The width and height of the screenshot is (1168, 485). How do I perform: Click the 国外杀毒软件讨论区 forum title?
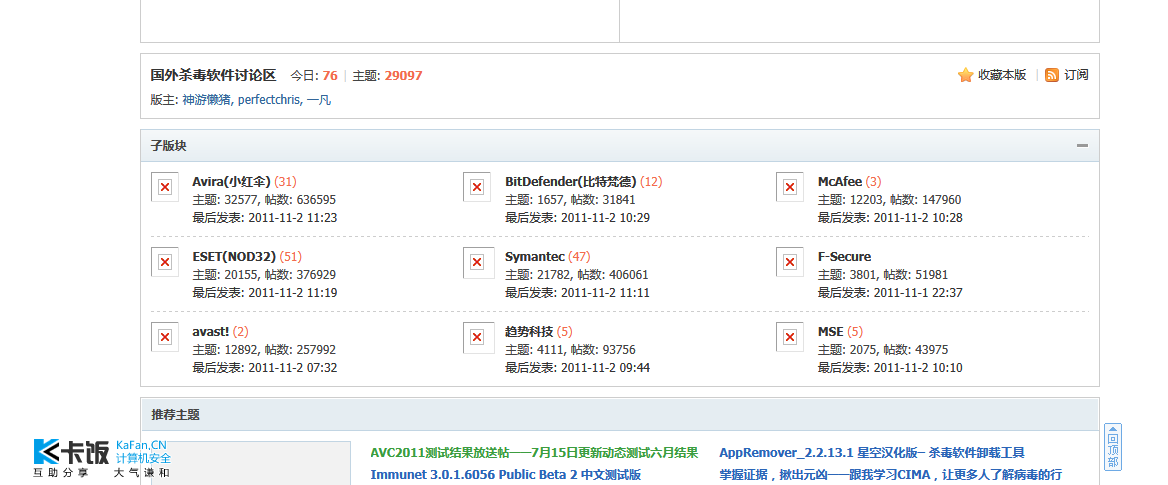[213, 75]
